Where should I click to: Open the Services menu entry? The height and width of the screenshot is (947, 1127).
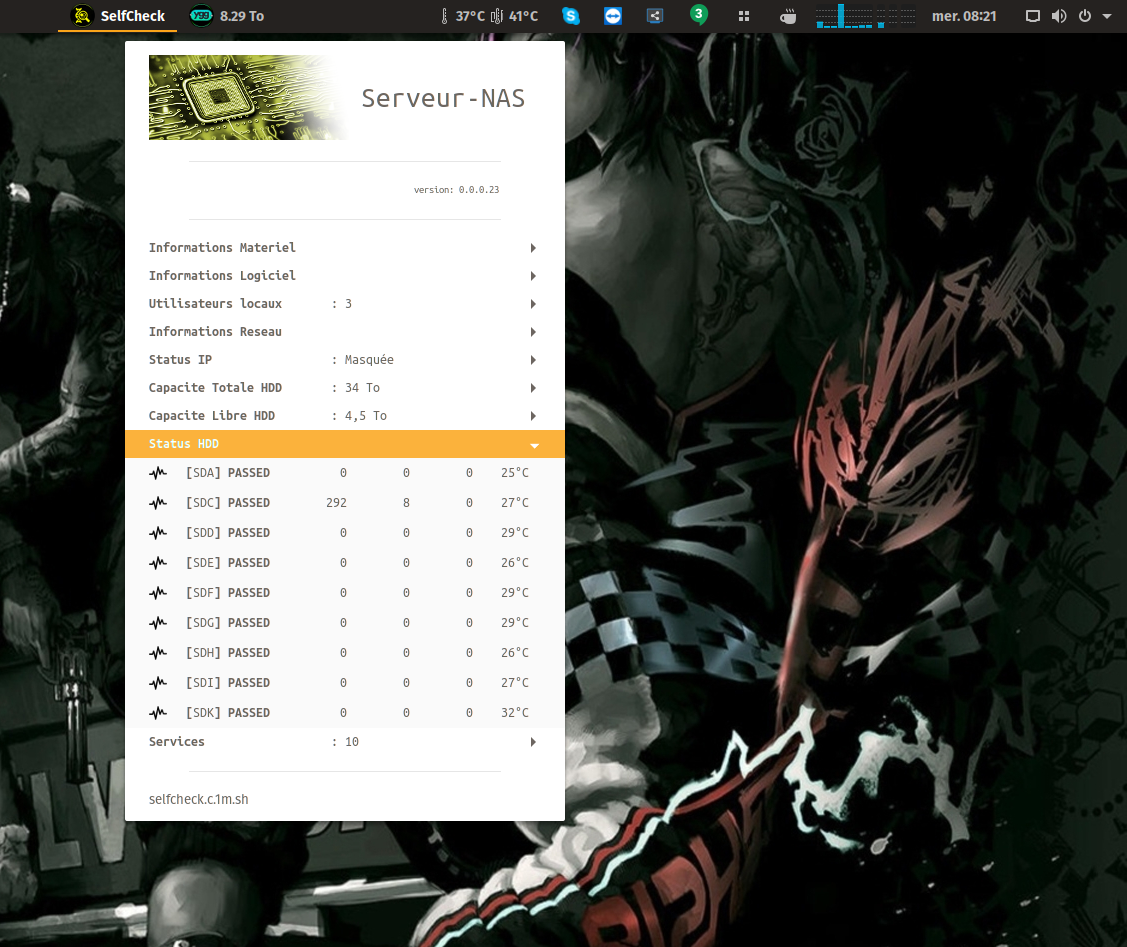345,742
